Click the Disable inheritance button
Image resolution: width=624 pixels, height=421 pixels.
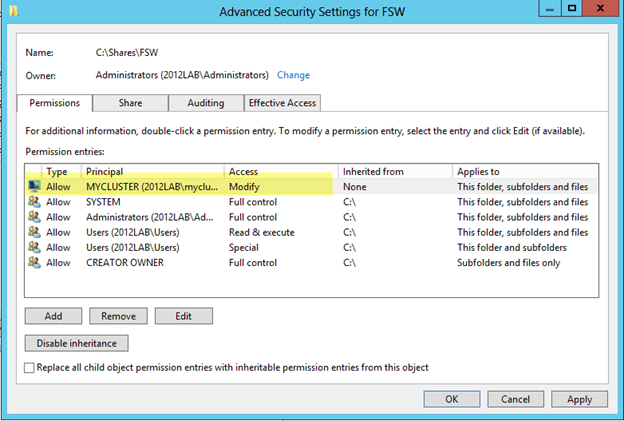tap(76, 343)
